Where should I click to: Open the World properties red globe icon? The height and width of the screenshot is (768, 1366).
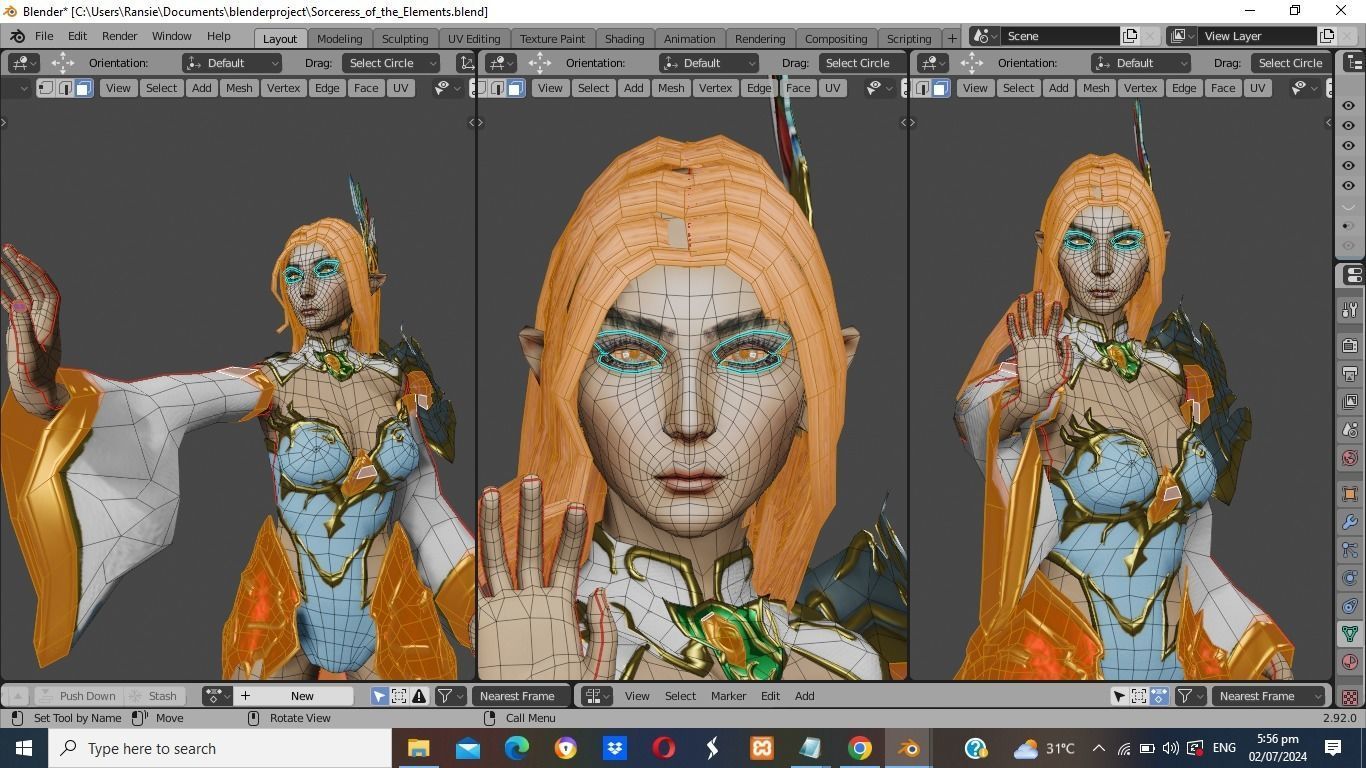click(x=1349, y=458)
